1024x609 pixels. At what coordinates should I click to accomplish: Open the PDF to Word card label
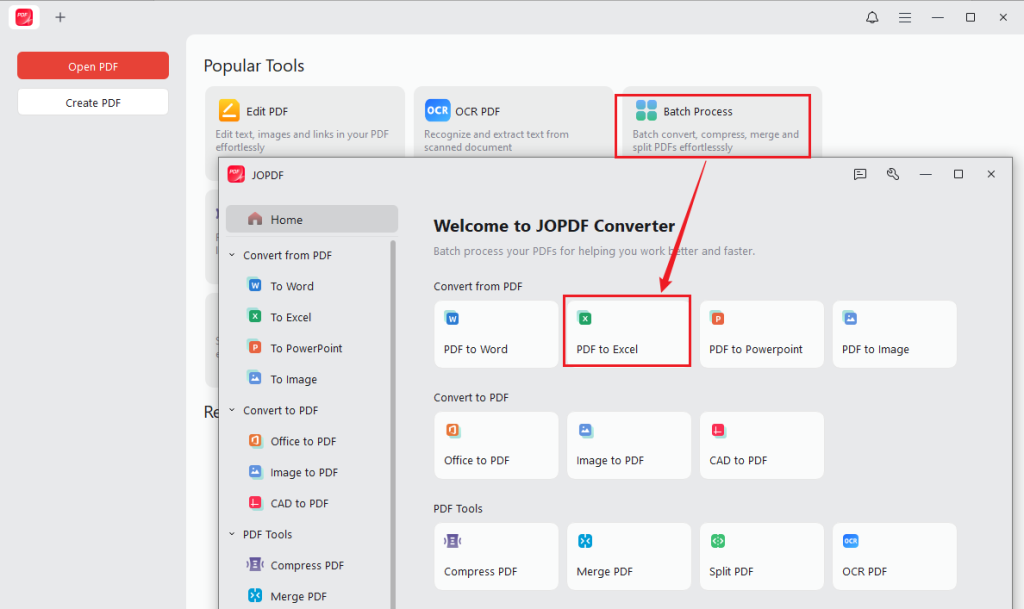click(x=475, y=349)
